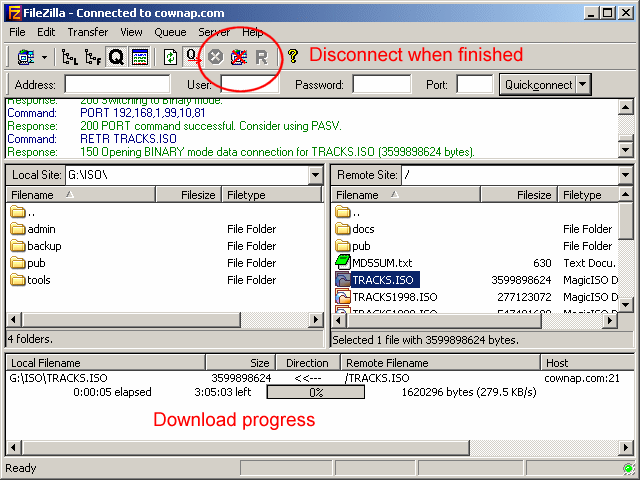640x480 pixels.
Task: Click the Cancel operation icon
Action: [215, 57]
